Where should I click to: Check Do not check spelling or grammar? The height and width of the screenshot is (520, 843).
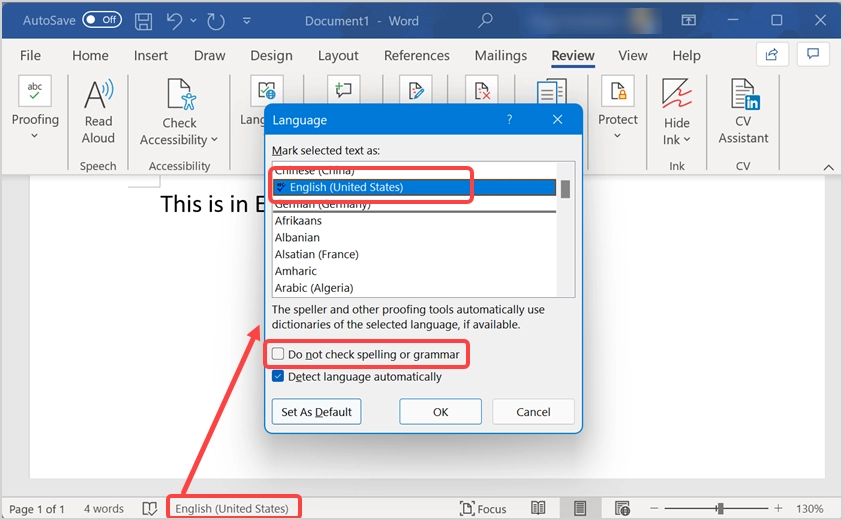[278, 354]
